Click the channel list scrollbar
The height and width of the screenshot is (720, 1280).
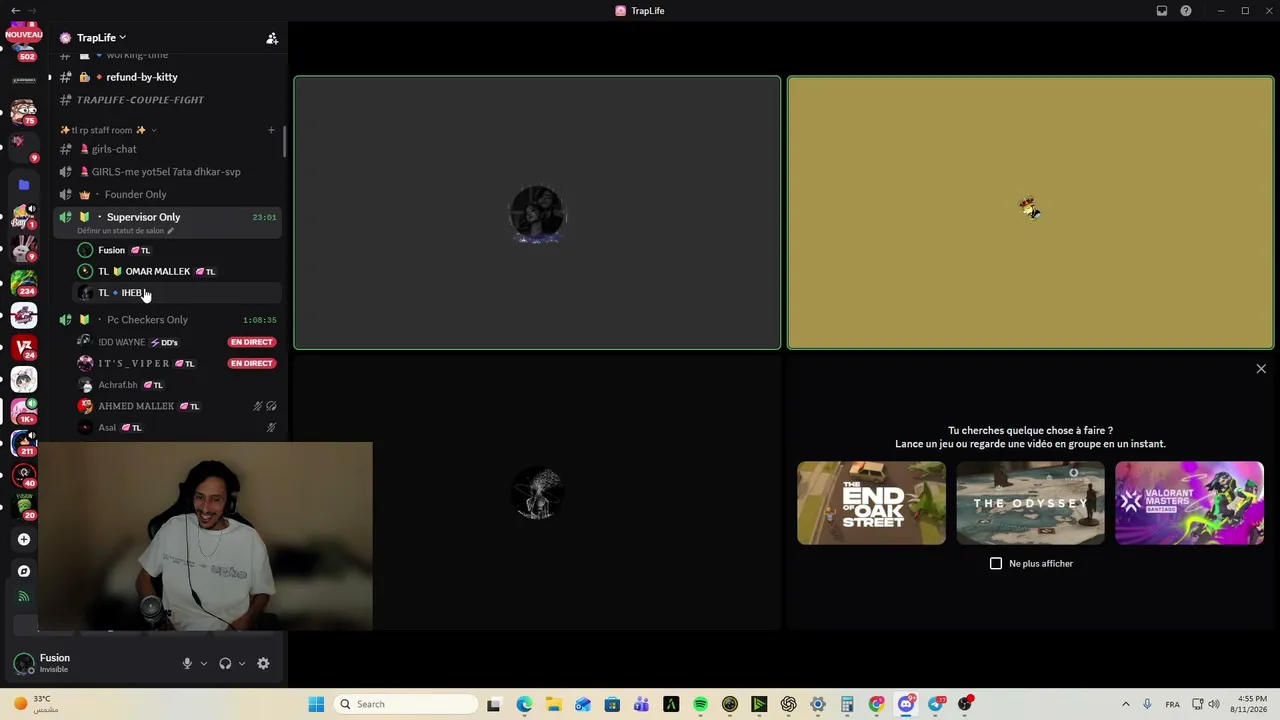pos(285,142)
